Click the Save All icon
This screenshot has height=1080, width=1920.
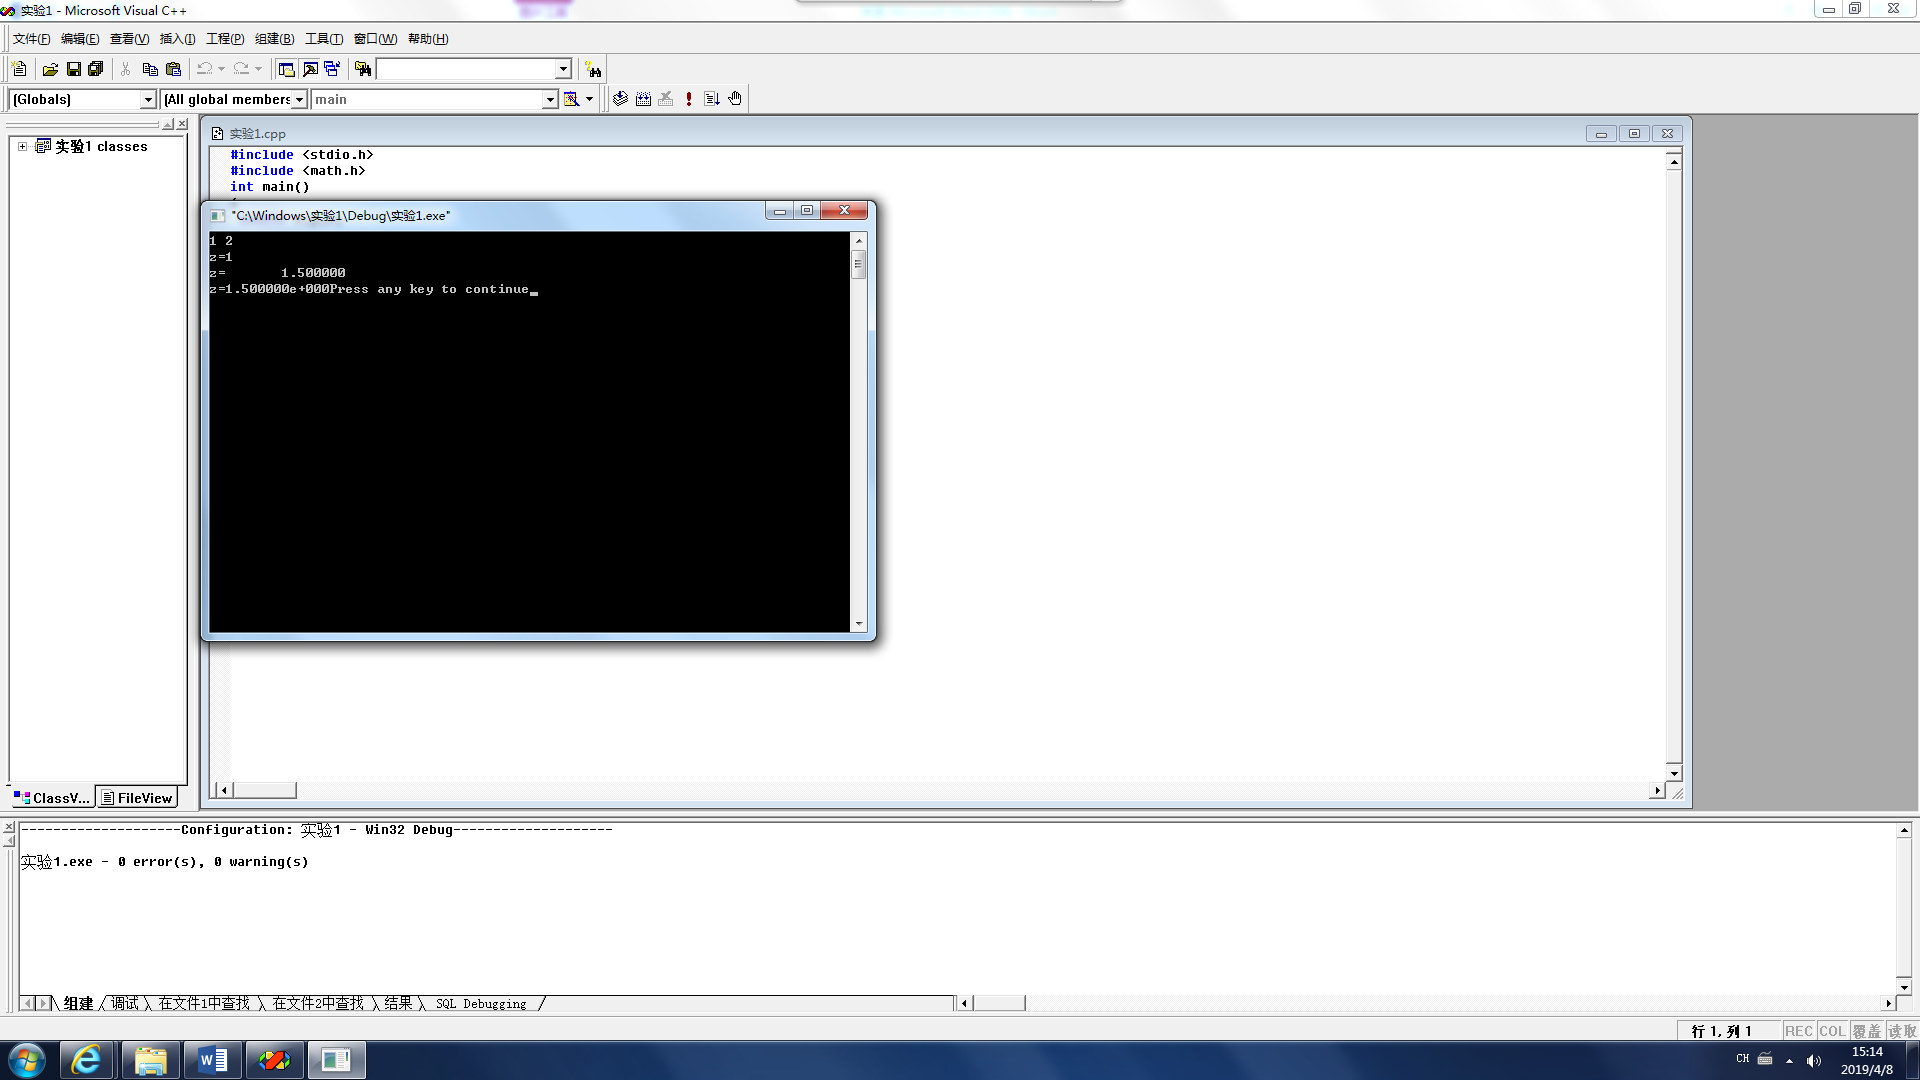pyautogui.click(x=96, y=69)
